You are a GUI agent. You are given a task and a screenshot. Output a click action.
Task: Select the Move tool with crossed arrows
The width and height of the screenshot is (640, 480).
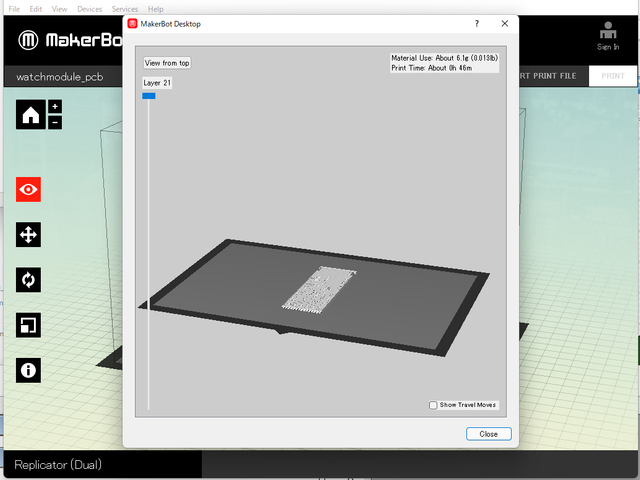(28, 235)
